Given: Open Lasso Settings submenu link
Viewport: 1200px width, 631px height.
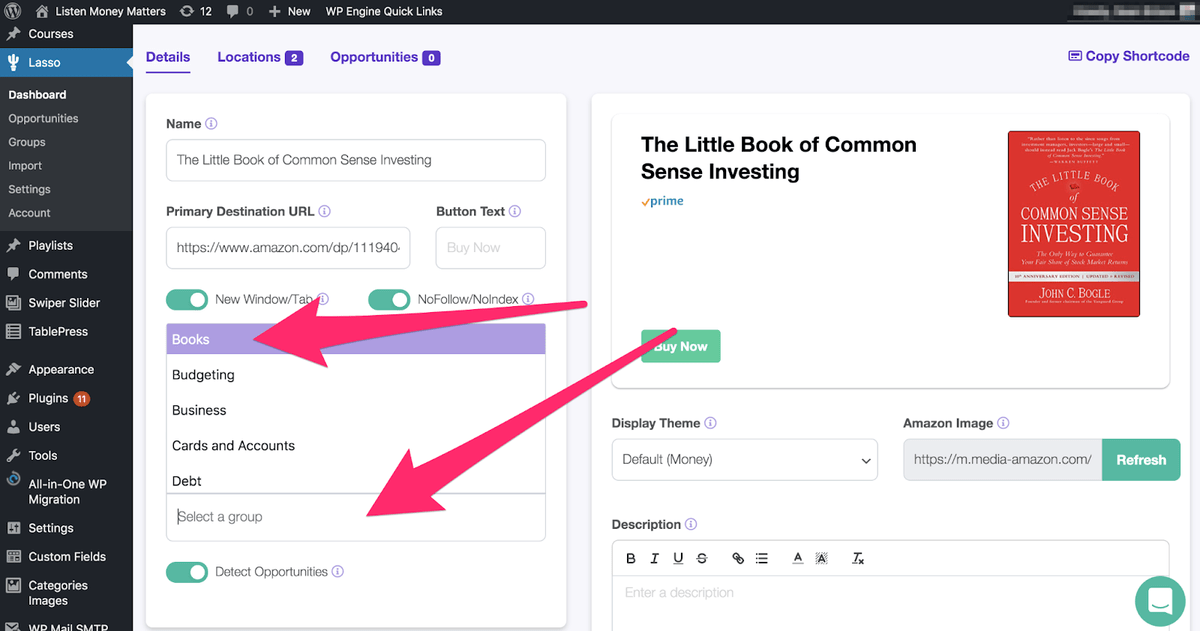Looking at the screenshot, I should (x=29, y=189).
